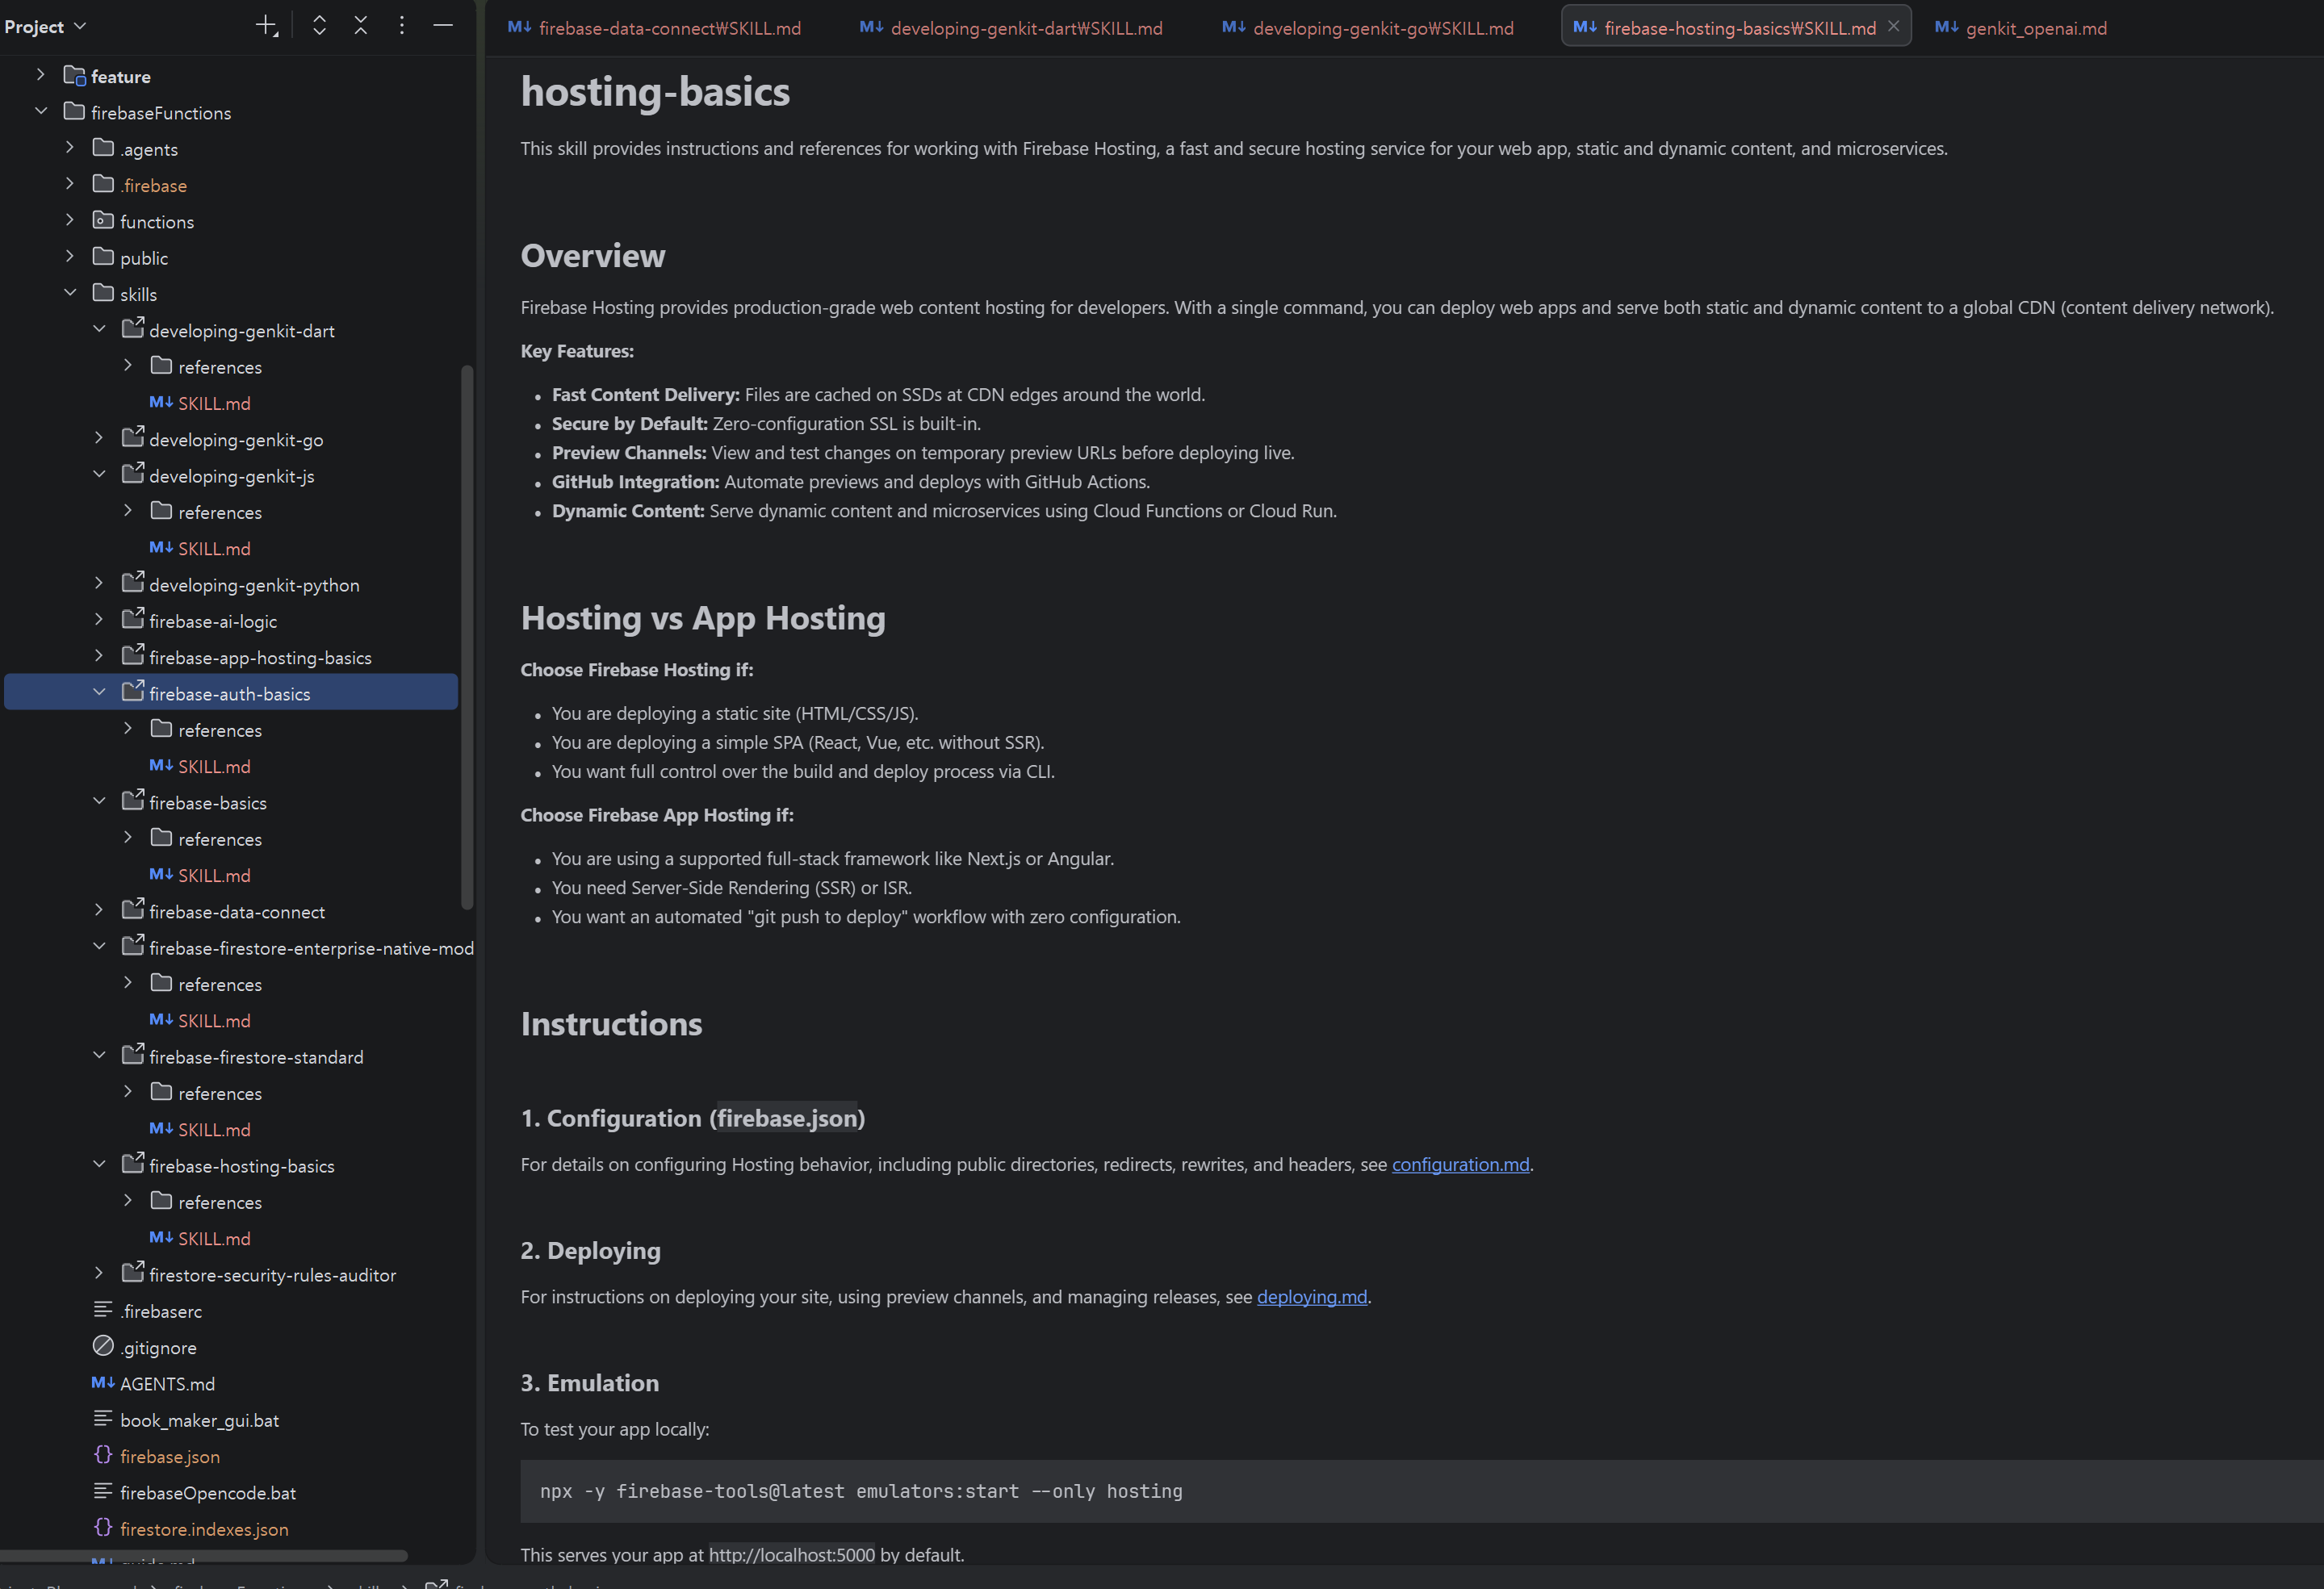Image resolution: width=2324 pixels, height=1589 pixels.
Task: Open the Project panel options (three dots)
Action: [402, 26]
